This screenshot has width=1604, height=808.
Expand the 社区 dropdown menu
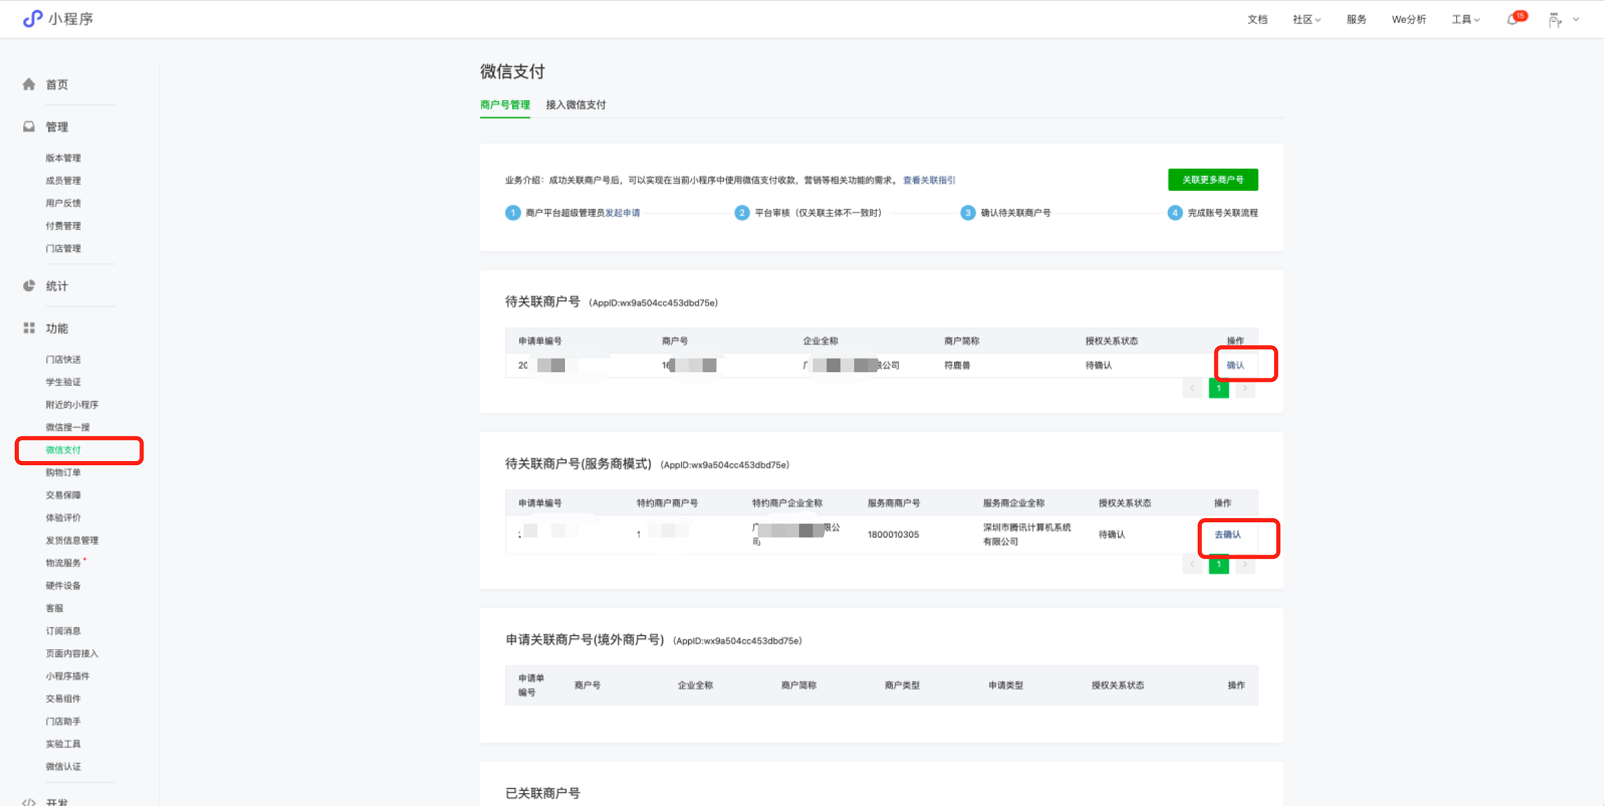point(1306,20)
